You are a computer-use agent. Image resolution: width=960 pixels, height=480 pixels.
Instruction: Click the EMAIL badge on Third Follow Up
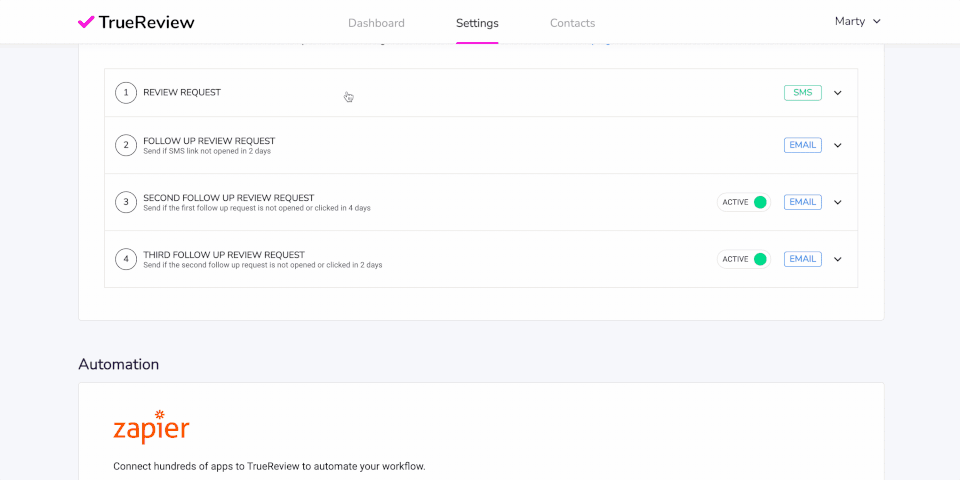(x=802, y=259)
